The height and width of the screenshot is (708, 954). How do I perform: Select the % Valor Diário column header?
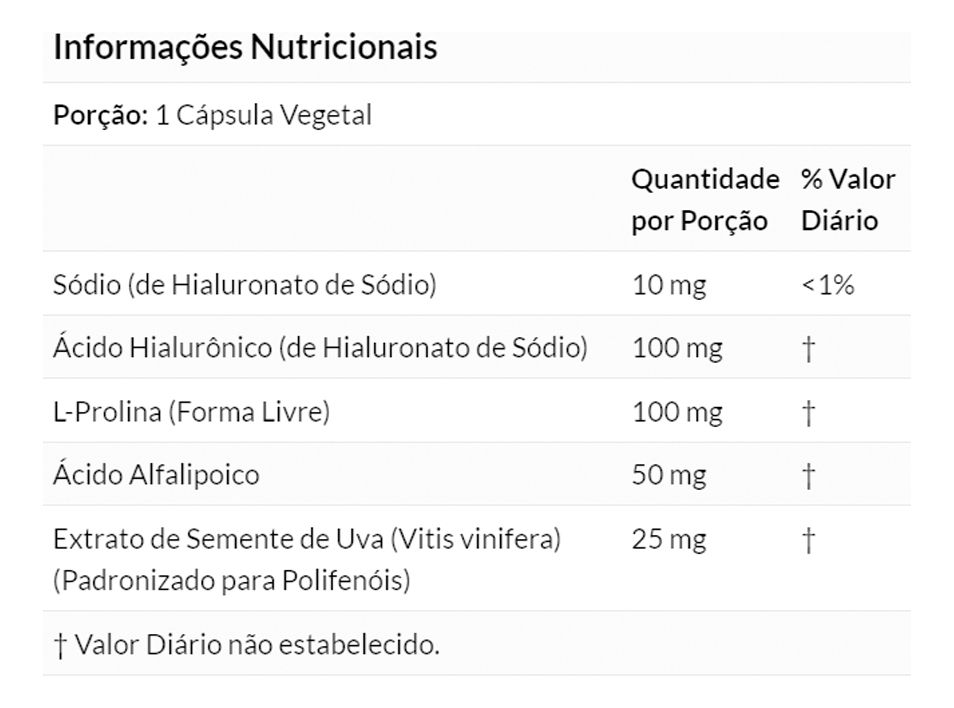(847, 200)
